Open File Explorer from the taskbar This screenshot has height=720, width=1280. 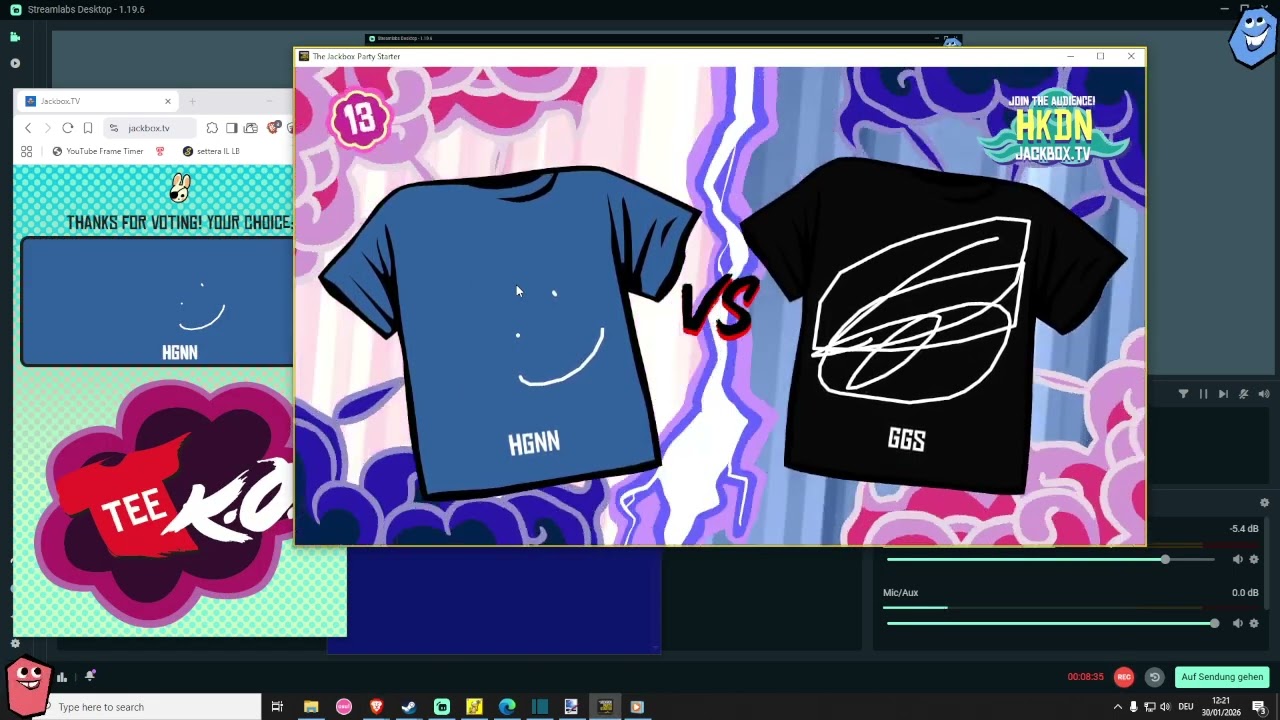[311, 707]
